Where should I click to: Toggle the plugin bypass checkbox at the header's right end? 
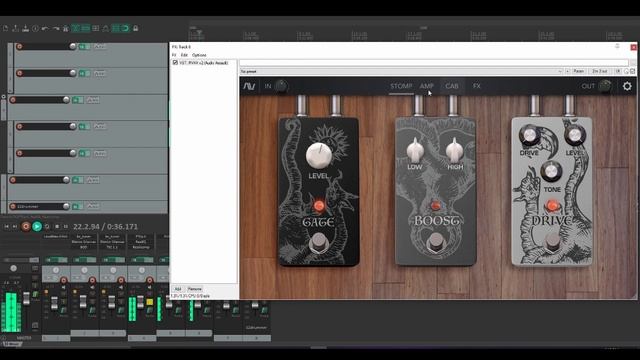(633, 71)
